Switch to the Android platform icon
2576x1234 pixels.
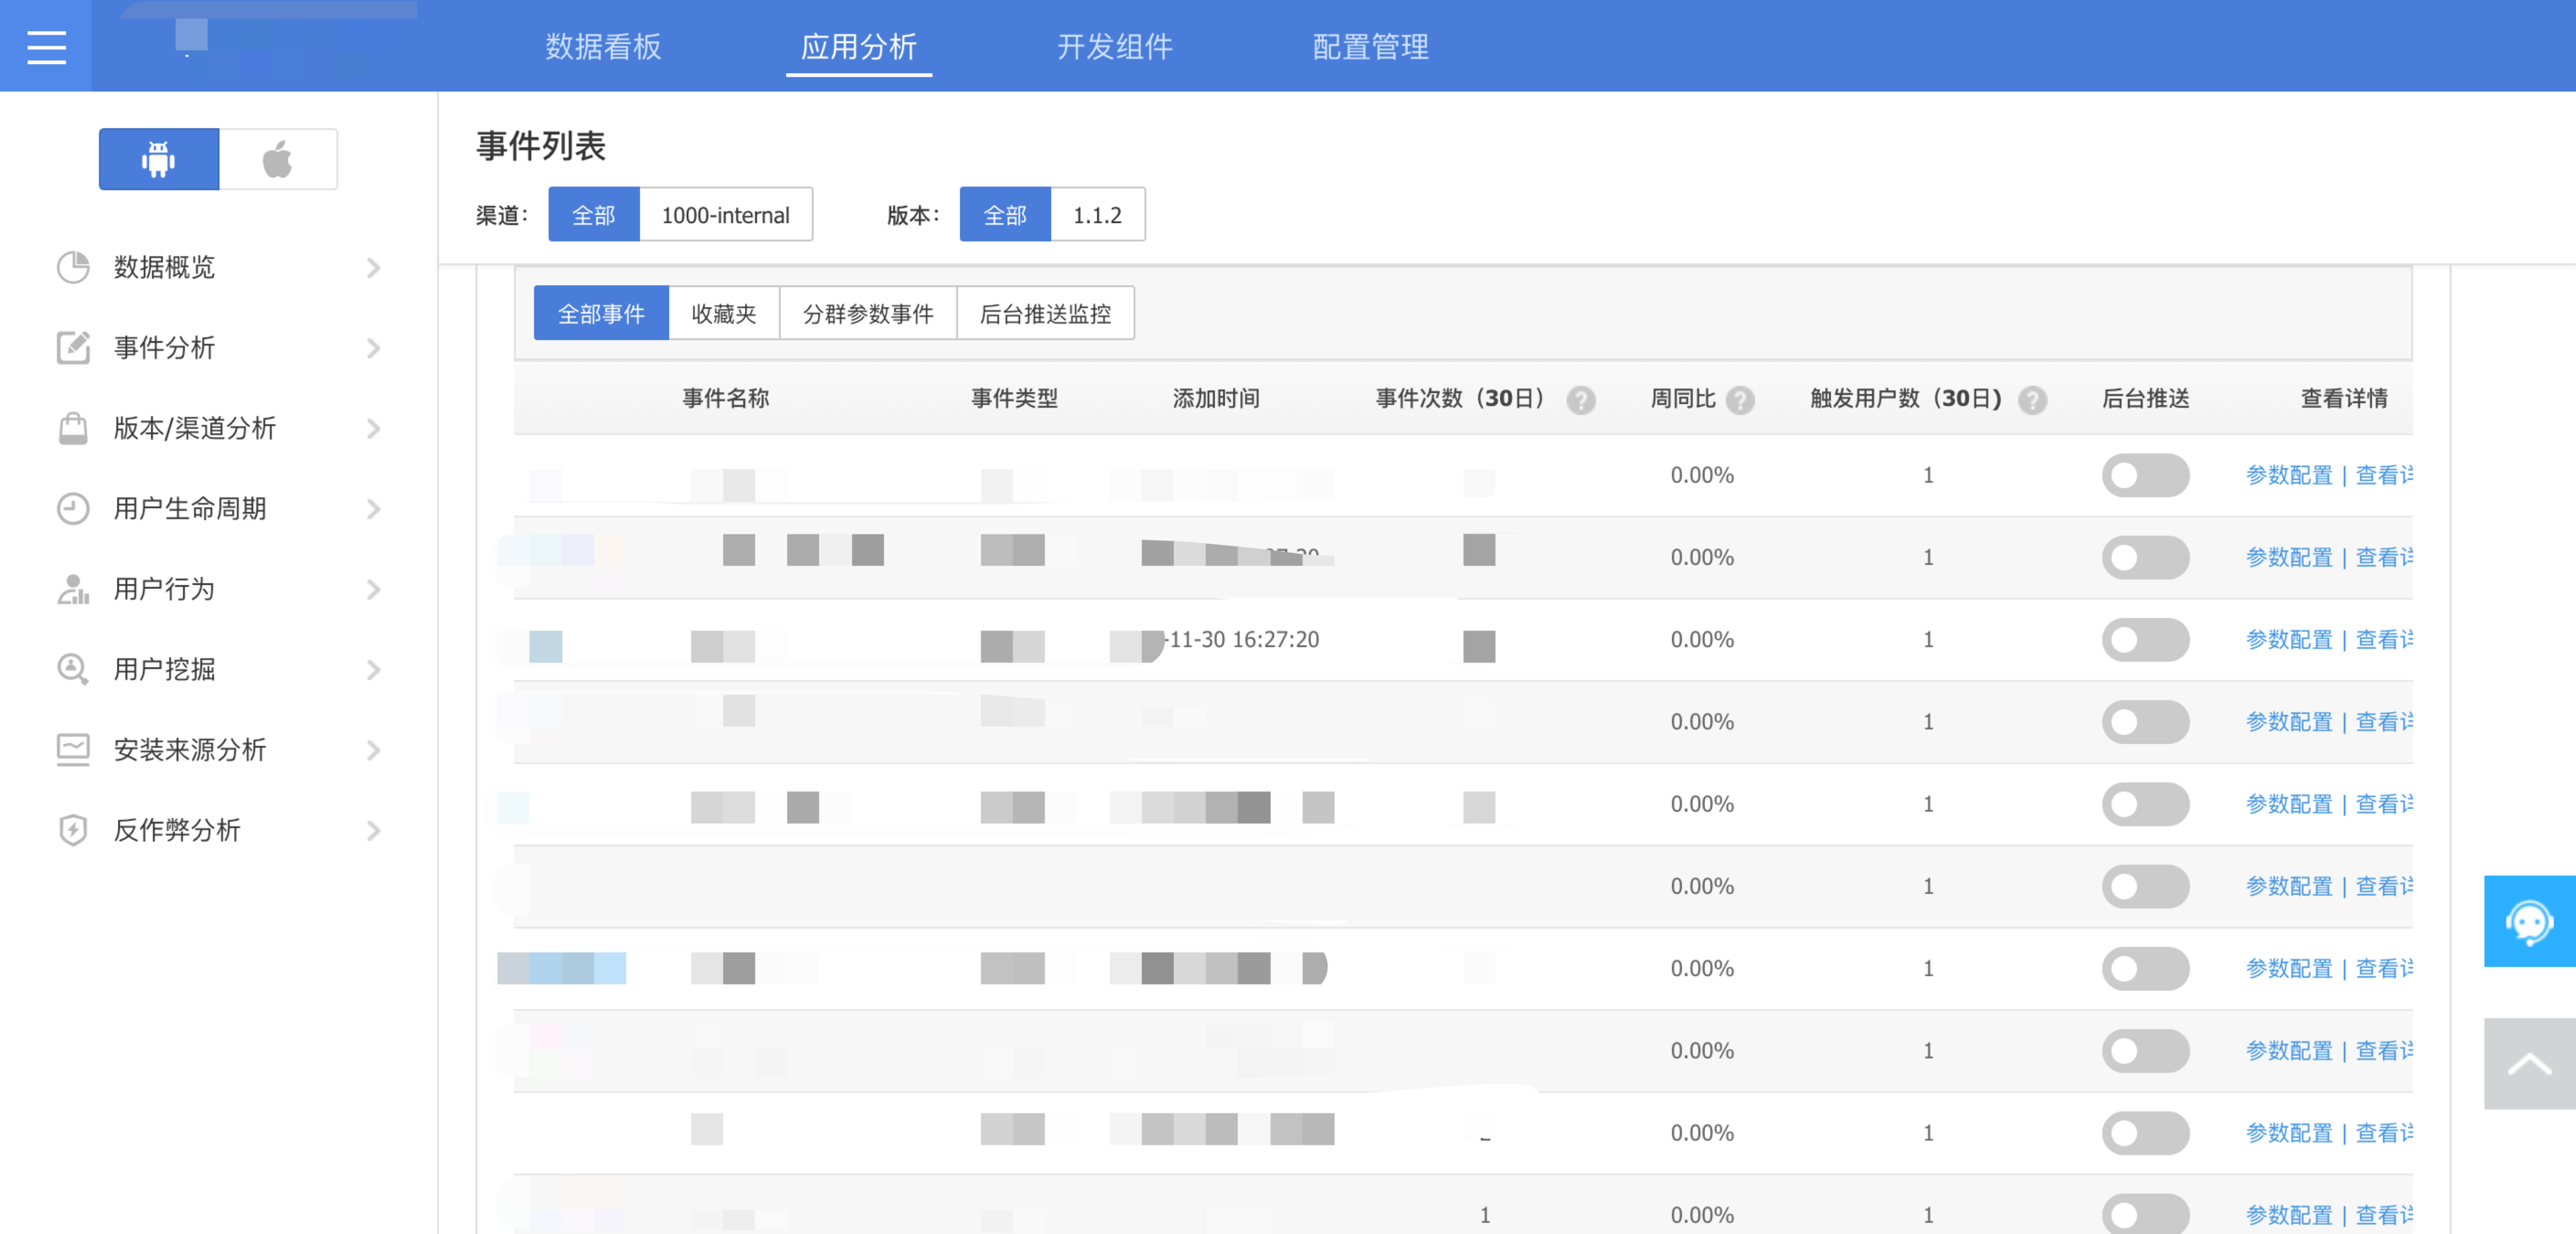tap(159, 159)
